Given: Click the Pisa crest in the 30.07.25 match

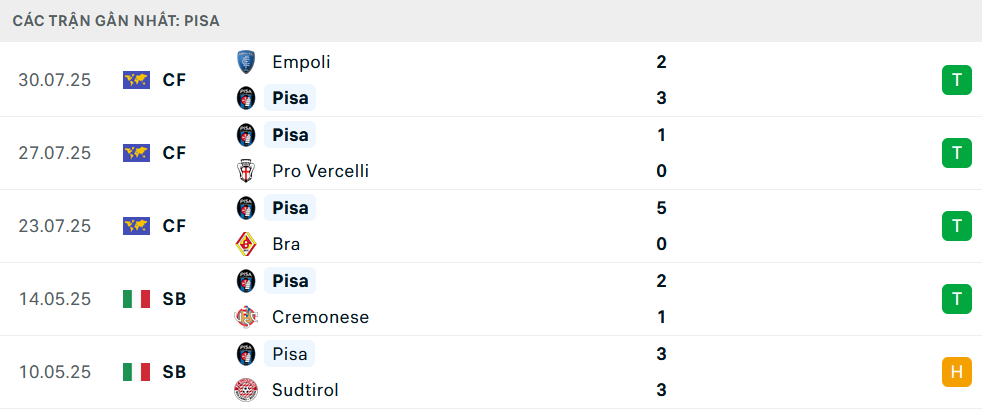Looking at the screenshot, I should coord(246,98).
